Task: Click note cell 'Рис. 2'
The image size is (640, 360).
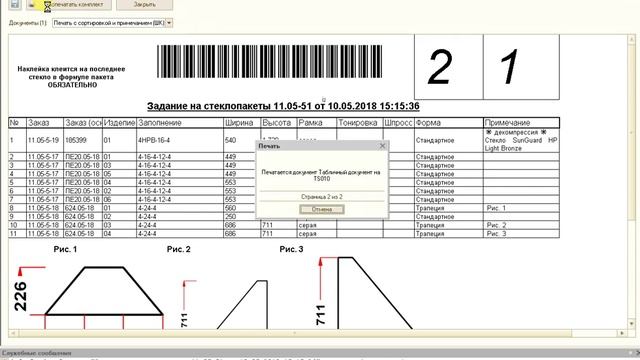Action: tap(521, 225)
